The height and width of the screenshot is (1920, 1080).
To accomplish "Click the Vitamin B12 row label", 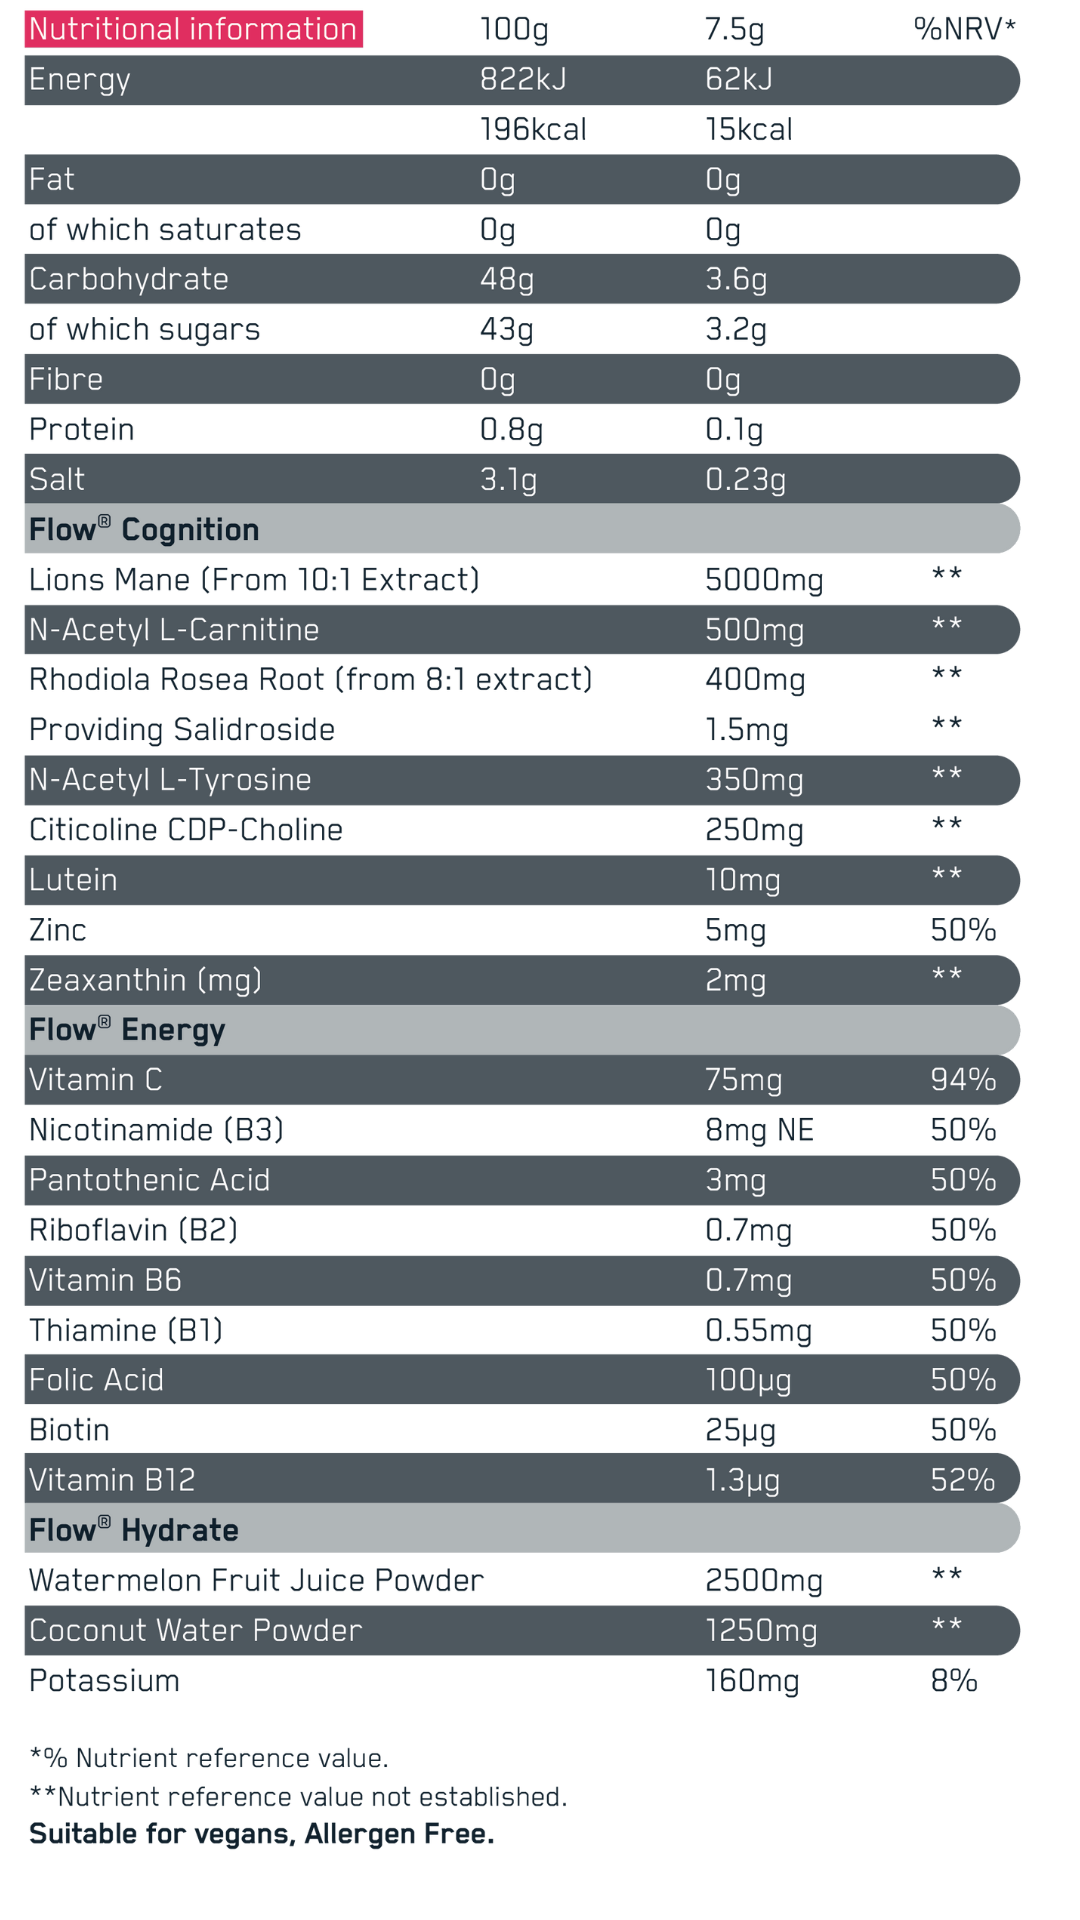I will point(112,1480).
